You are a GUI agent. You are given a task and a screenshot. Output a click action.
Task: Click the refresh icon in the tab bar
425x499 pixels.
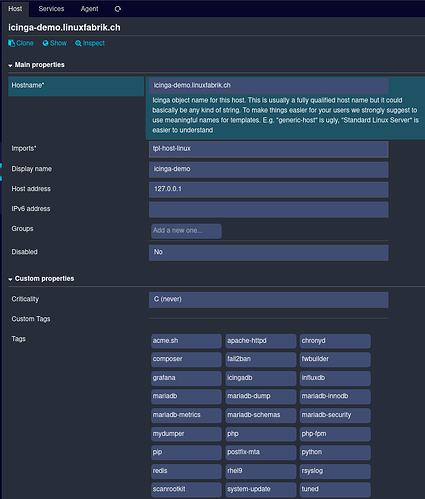pos(118,9)
